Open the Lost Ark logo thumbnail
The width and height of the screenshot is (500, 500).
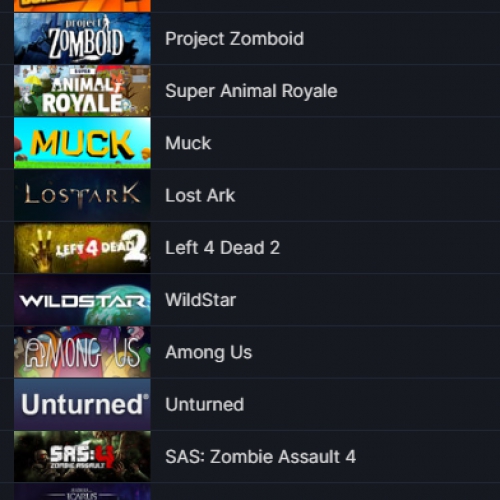pyautogui.click(x=82, y=195)
